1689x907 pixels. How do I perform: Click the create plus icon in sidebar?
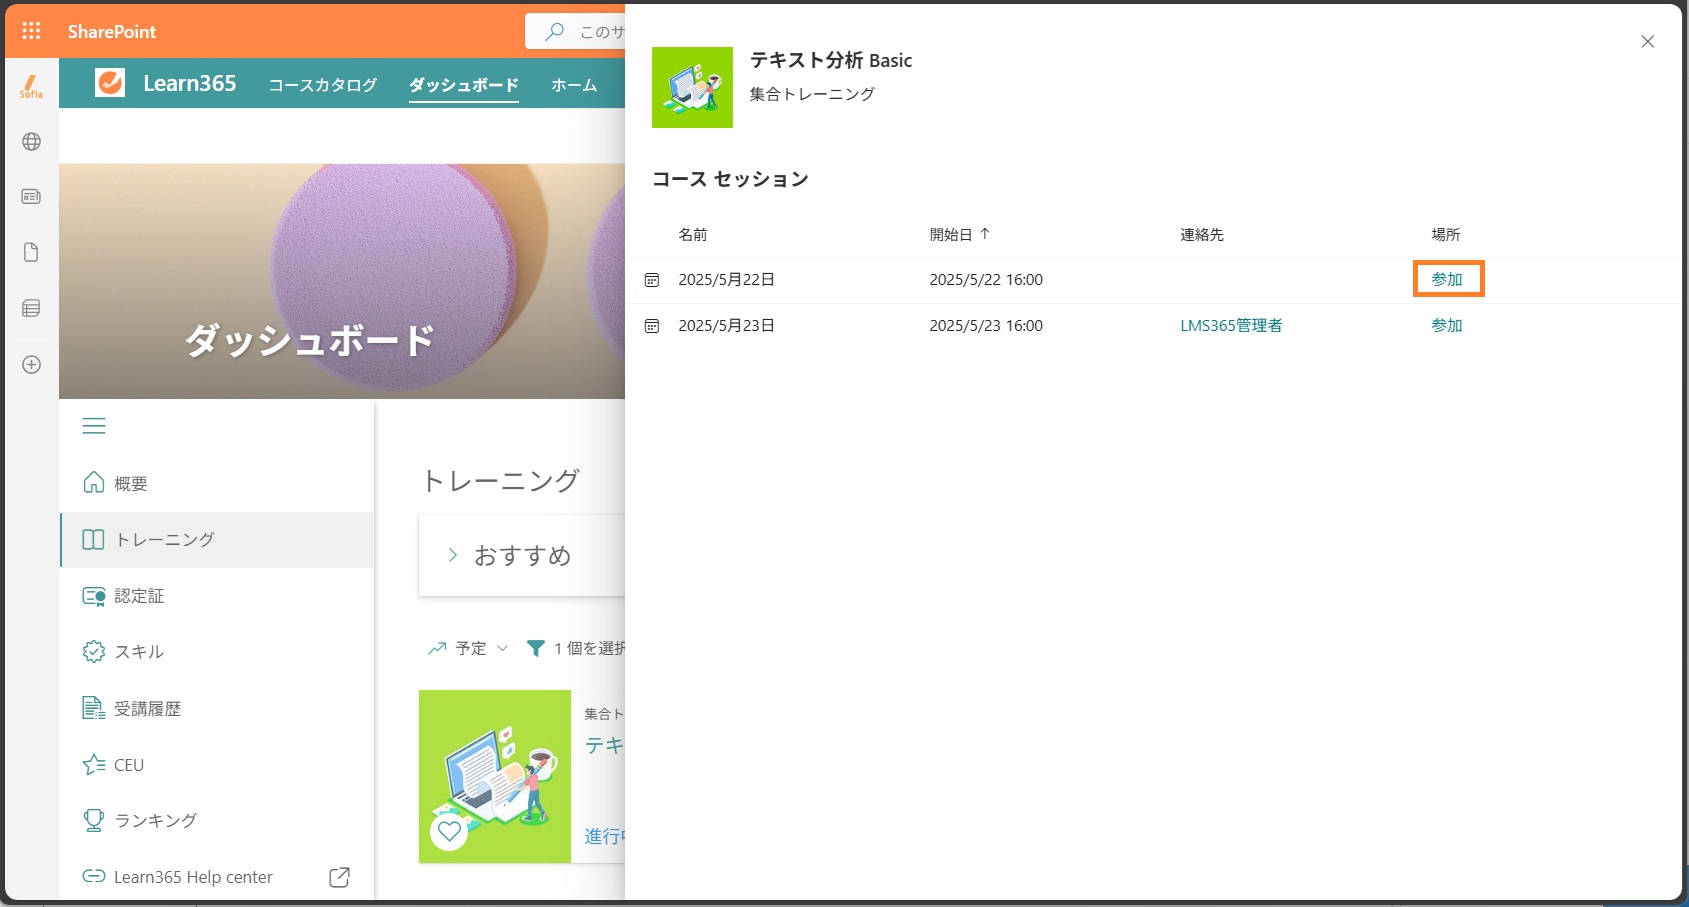coord(31,364)
